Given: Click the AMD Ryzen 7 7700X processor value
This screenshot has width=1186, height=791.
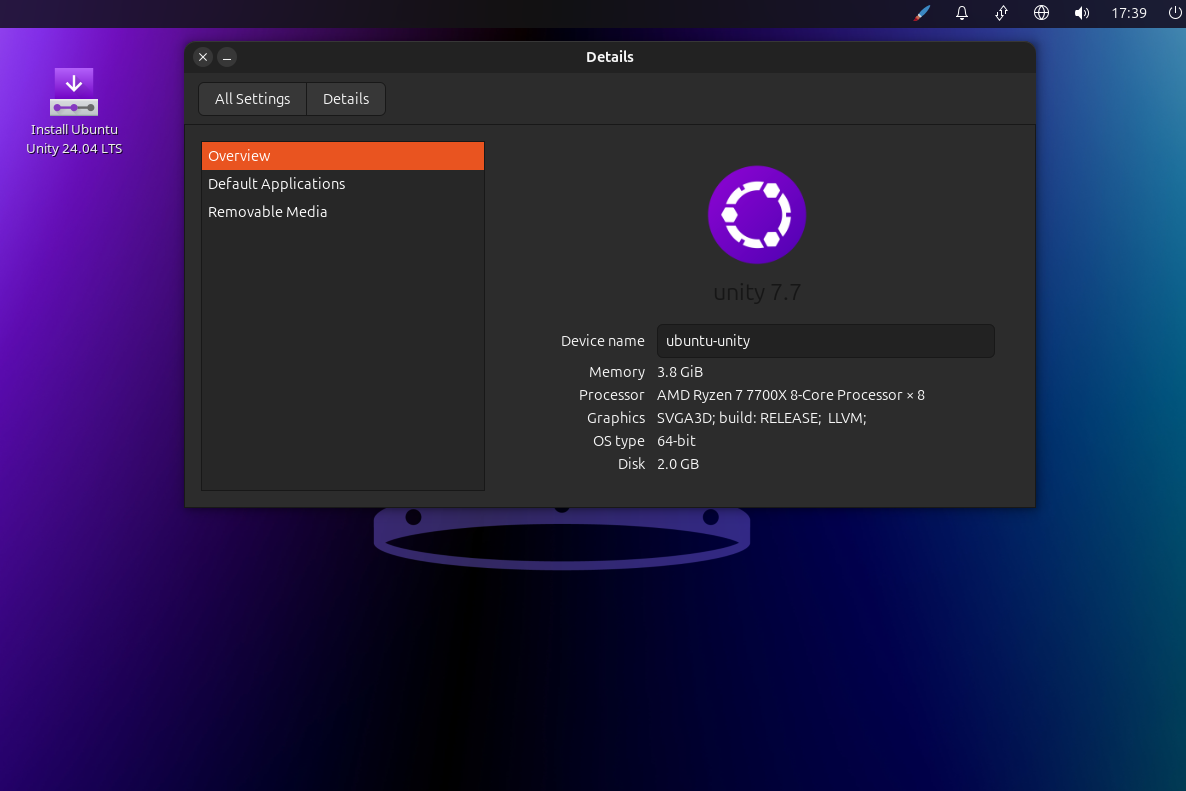Looking at the screenshot, I should tap(790, 395).
